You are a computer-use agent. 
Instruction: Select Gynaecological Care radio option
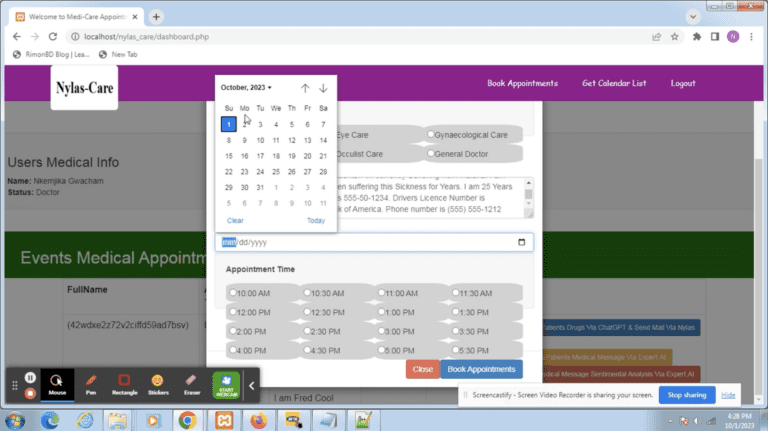click(x=431, y=134)
